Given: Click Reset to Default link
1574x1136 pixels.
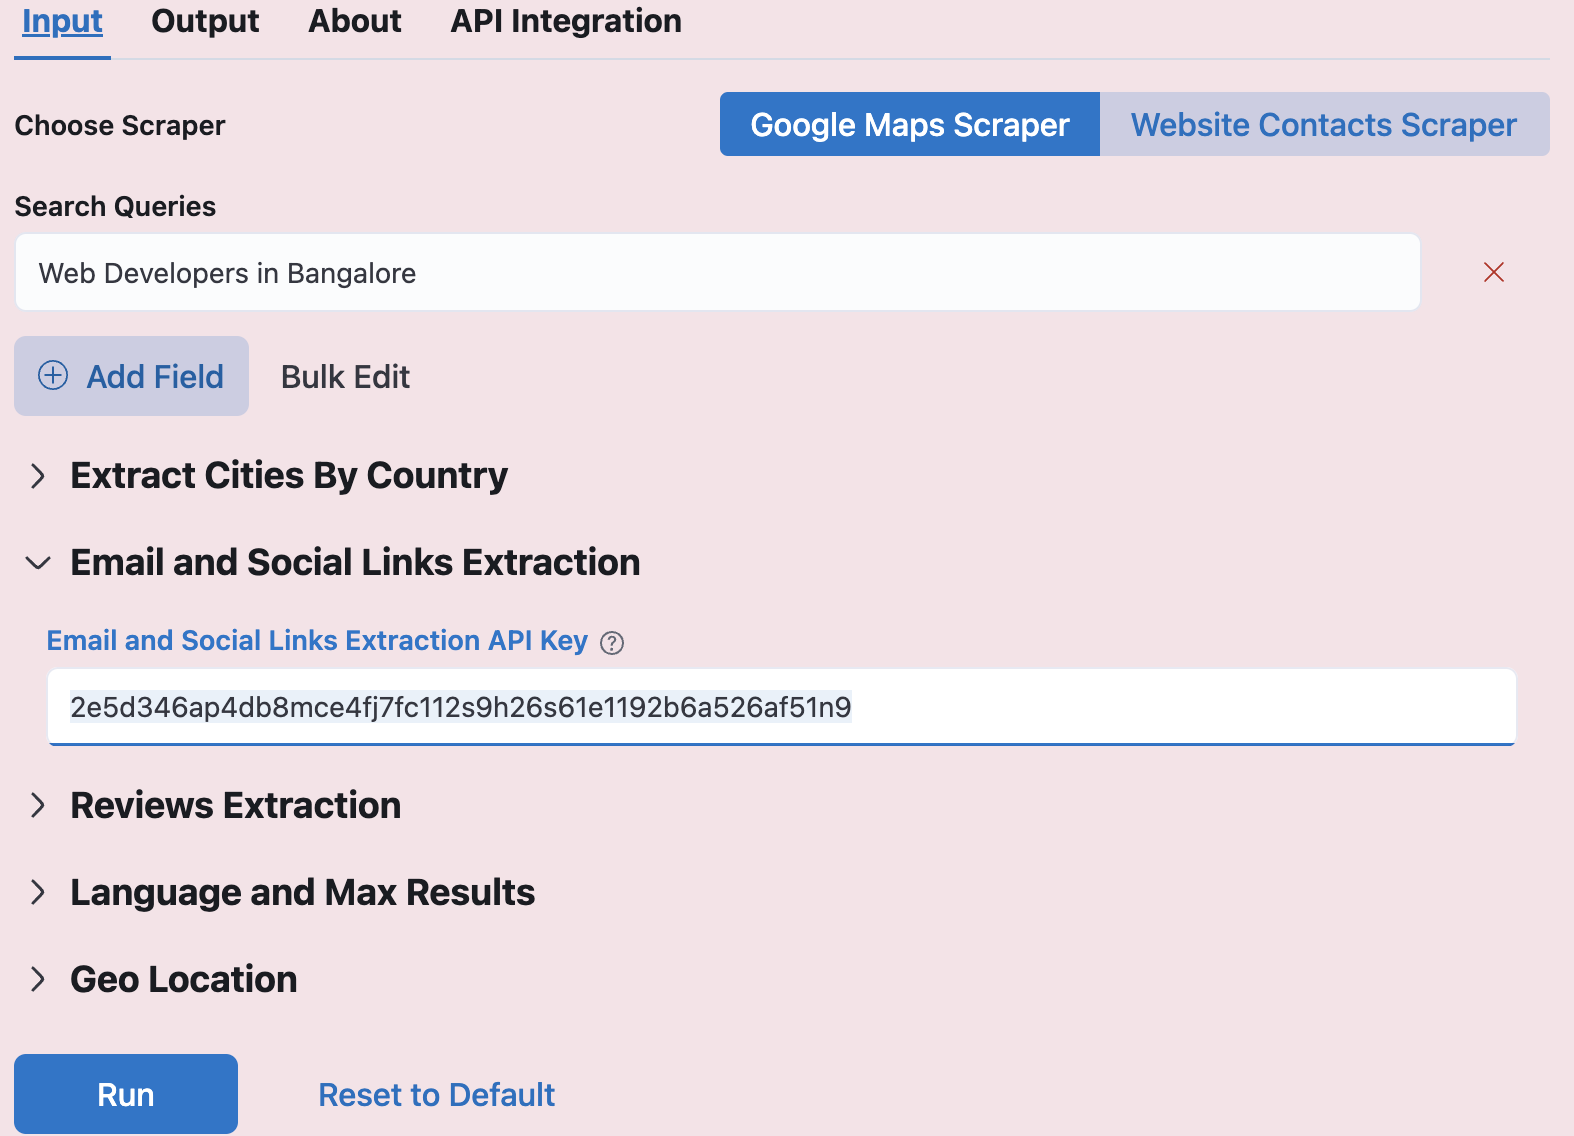Looking at the screenshot, I should pos(436,1095).
